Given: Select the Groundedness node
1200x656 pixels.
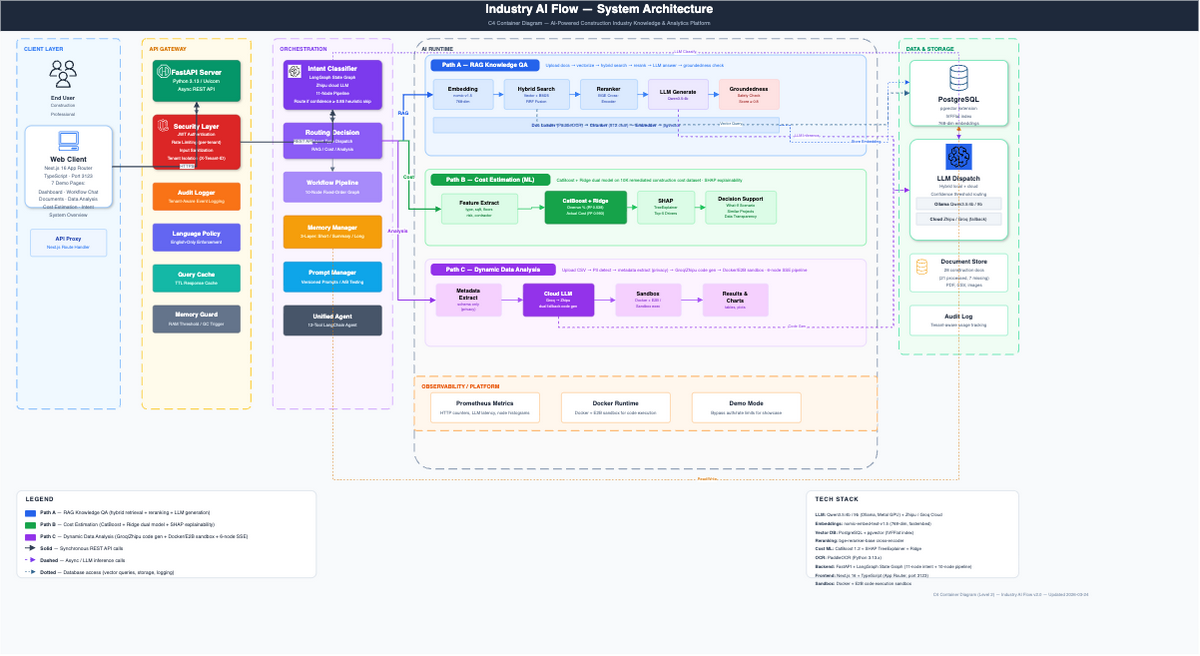Looking at the screenshot, I should (748, 94).
